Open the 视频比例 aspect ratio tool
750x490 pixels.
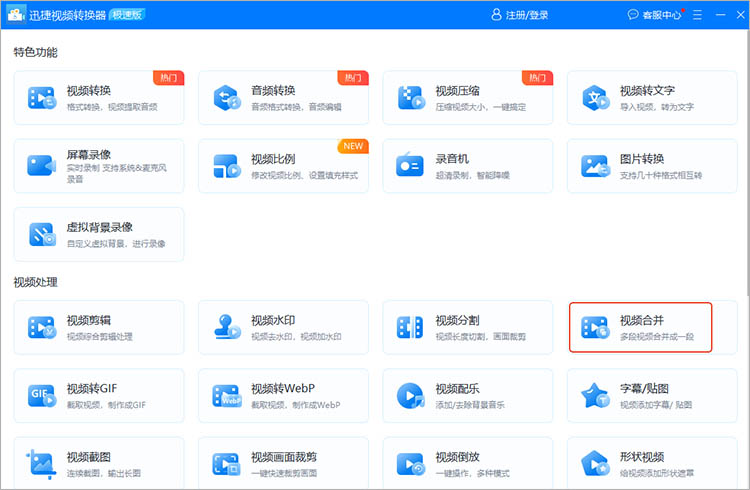point(283,165)
